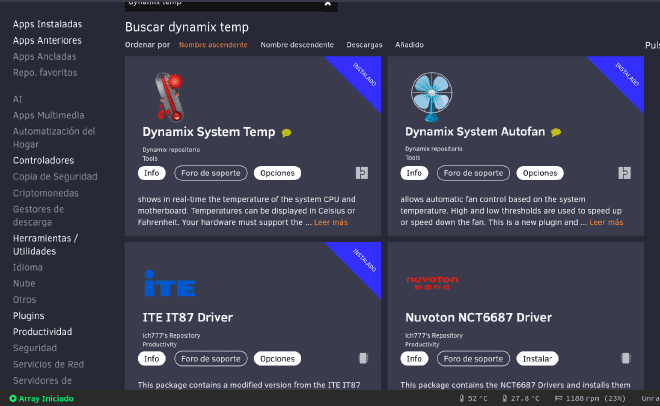The width and height of the screenshot is (660, 406).
Task: Open Foro de soporte for Nuvoton NCT6687 Driver
Action: point(474,358)
